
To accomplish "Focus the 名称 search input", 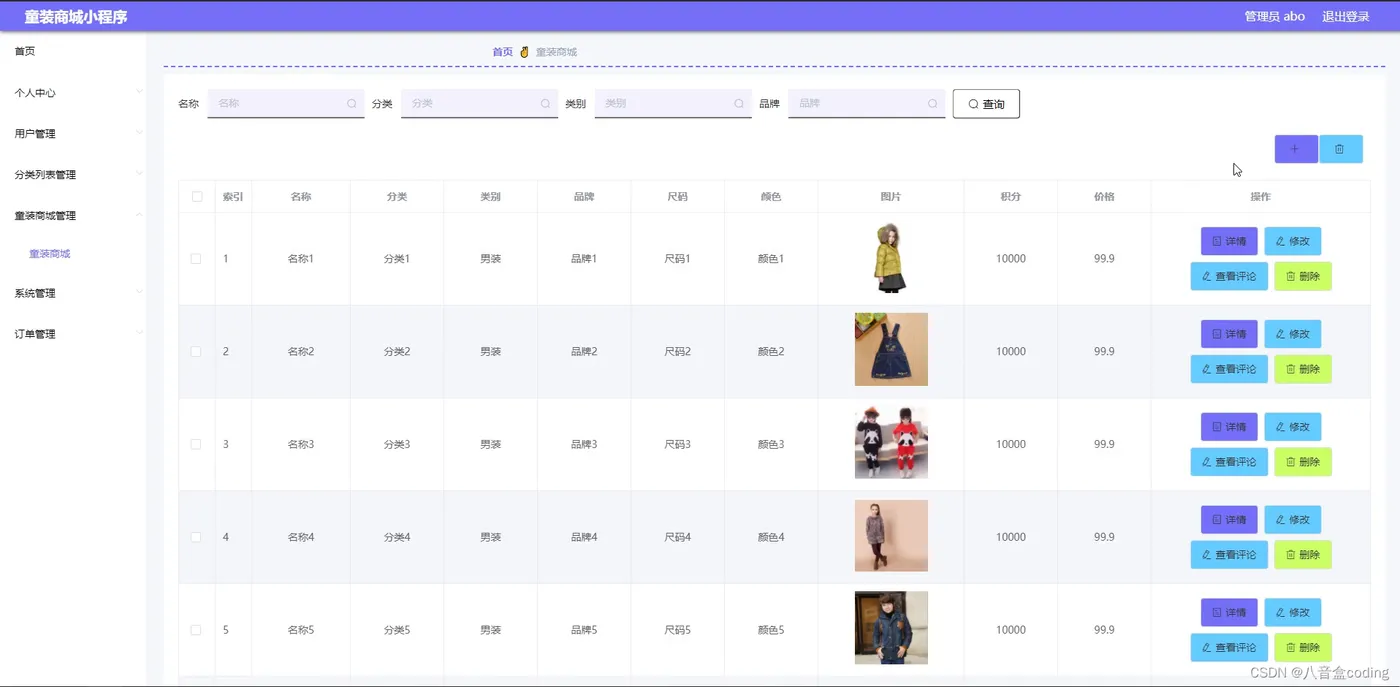I will [x=286, y=103].
